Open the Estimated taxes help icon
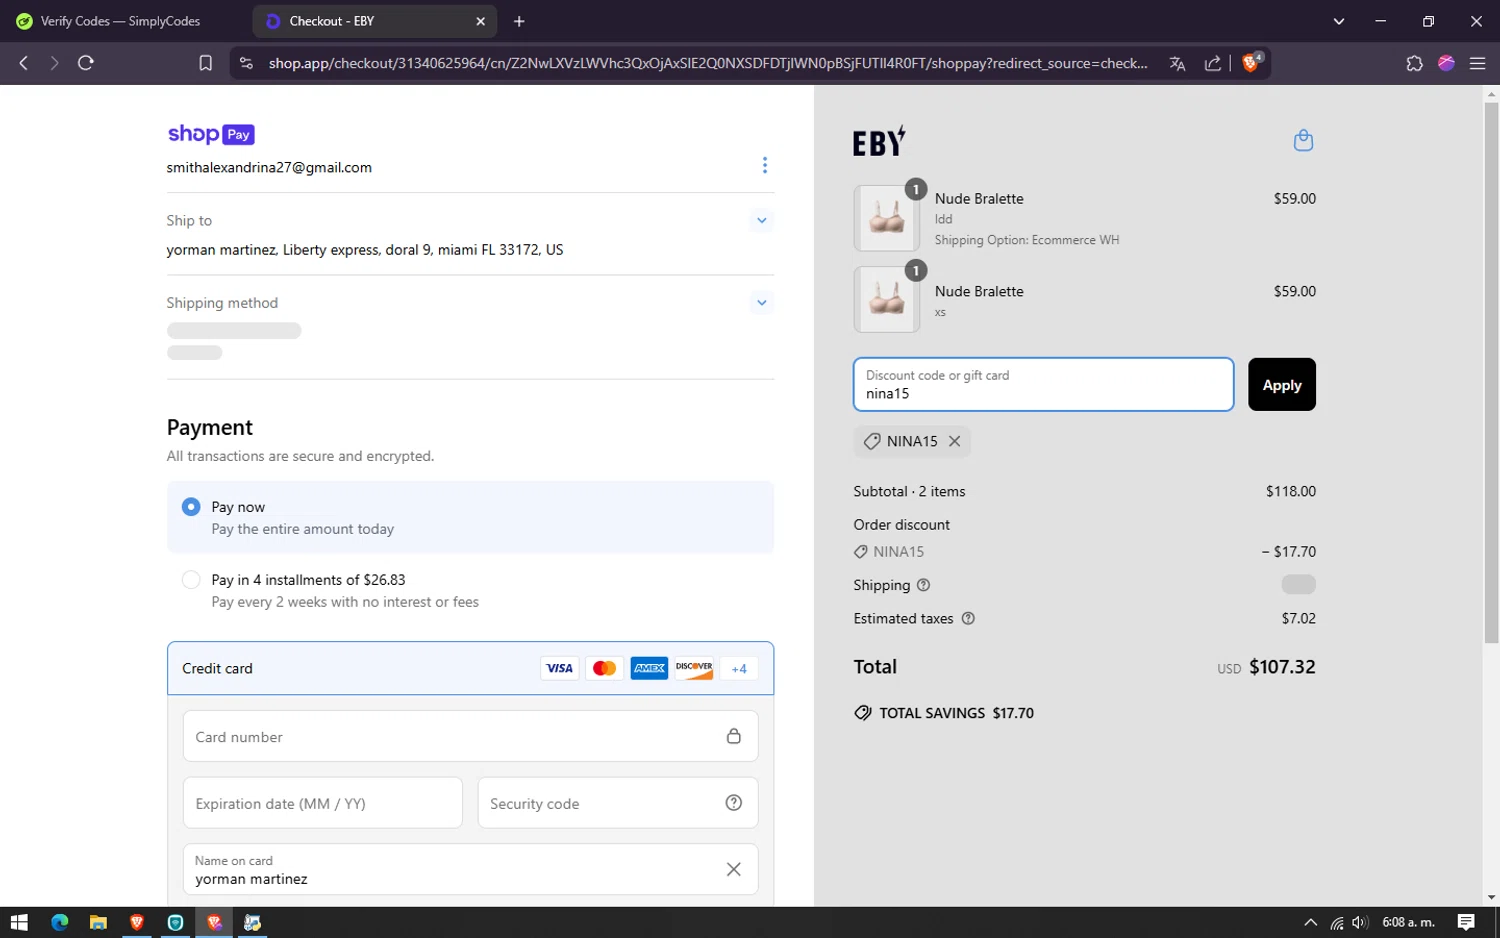This screenshot has height=938, width=1500. (968, 618)
